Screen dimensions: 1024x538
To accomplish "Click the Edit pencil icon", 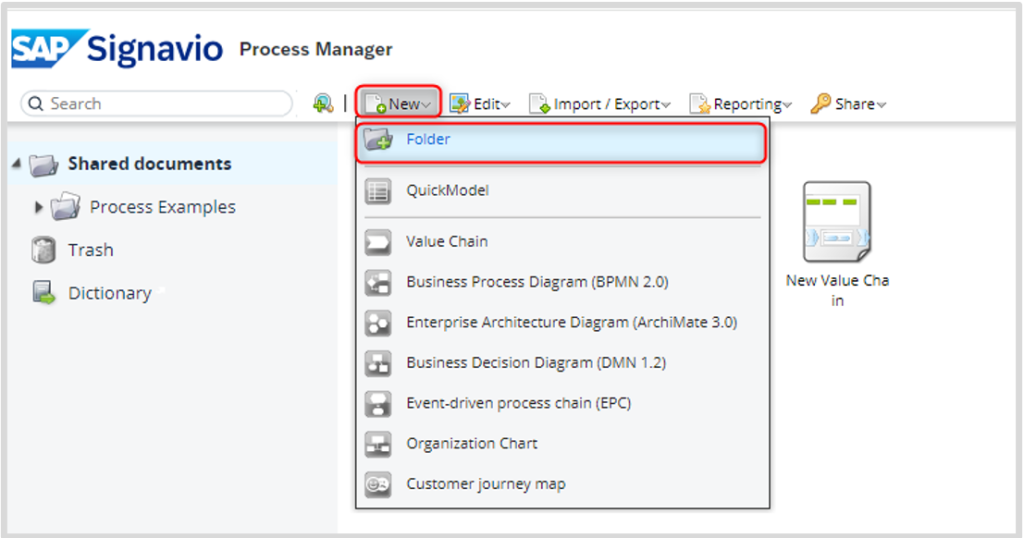I will tap(460, 103).
